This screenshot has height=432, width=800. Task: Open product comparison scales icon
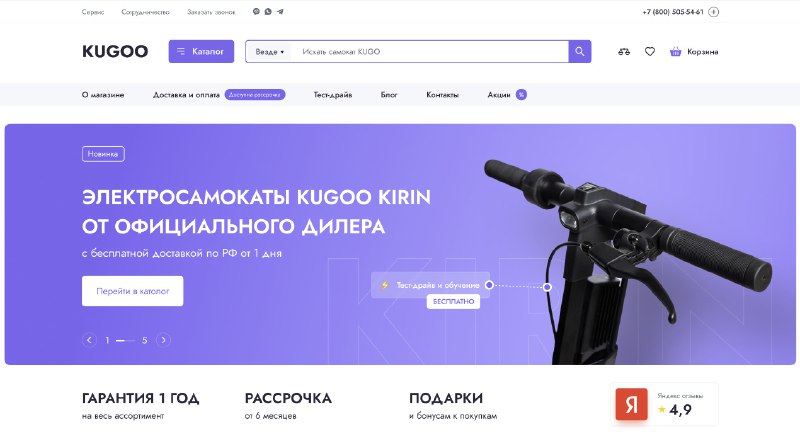pyautogui.click(x=623, y=52)
